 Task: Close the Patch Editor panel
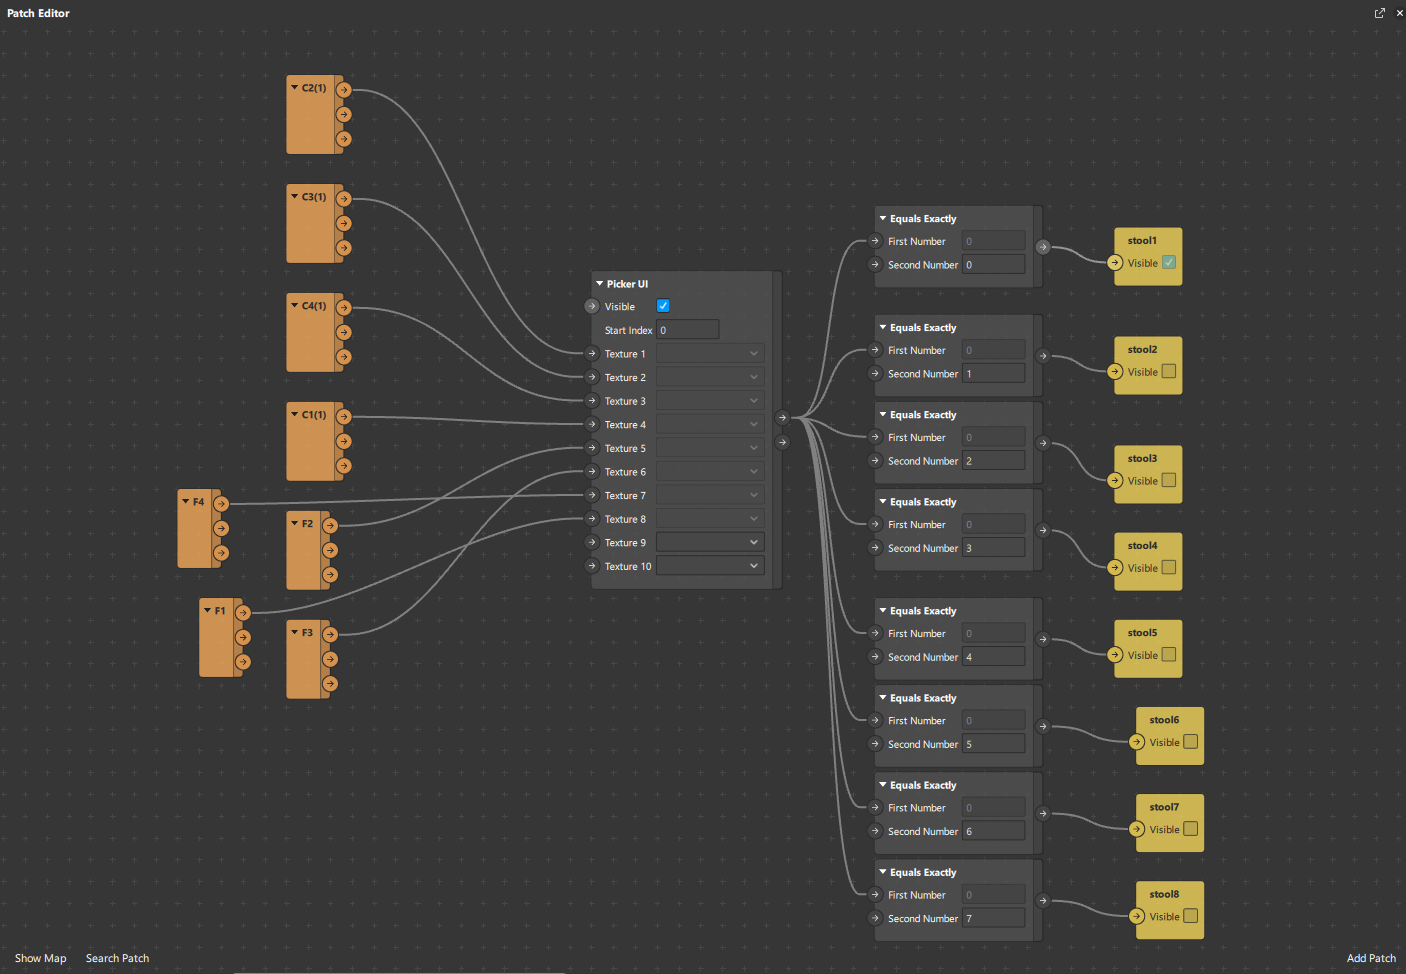1399,13
